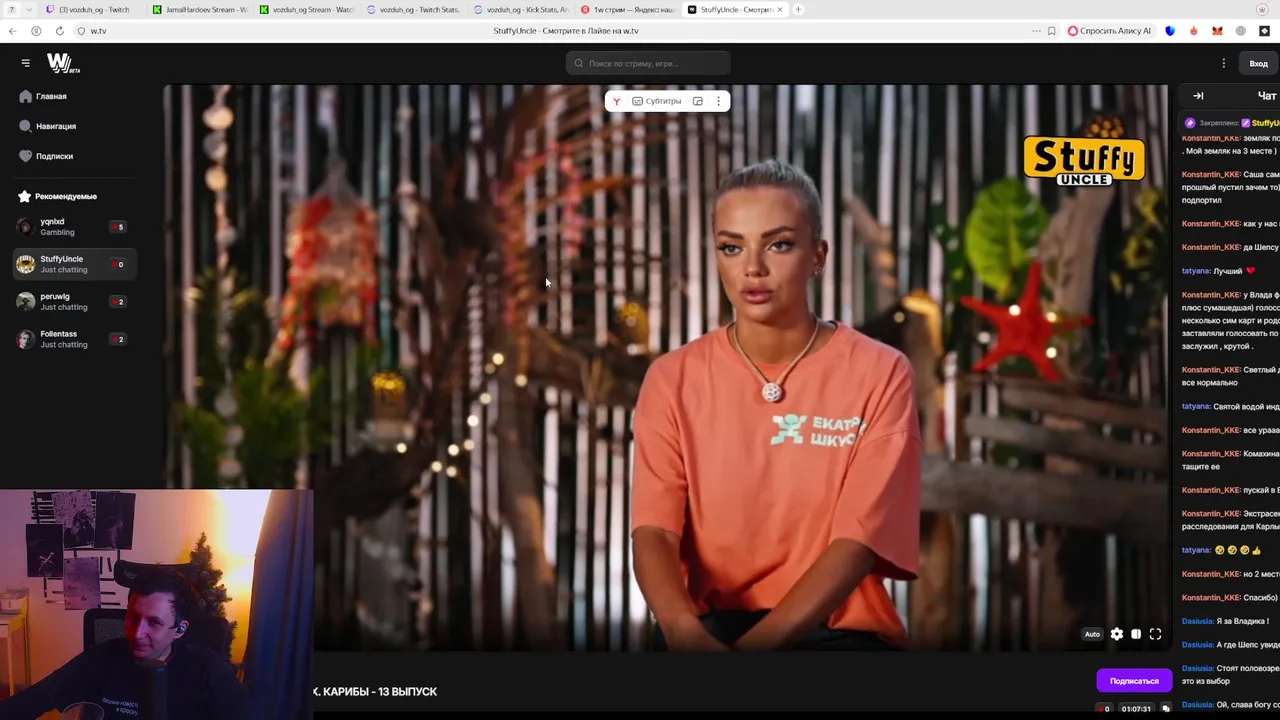The width and height of the screenshot is (1280, 720).
Task: Click the stream title 'КАРИБЫ - 13 ВЫПУСК'
Action: (380, 692)
